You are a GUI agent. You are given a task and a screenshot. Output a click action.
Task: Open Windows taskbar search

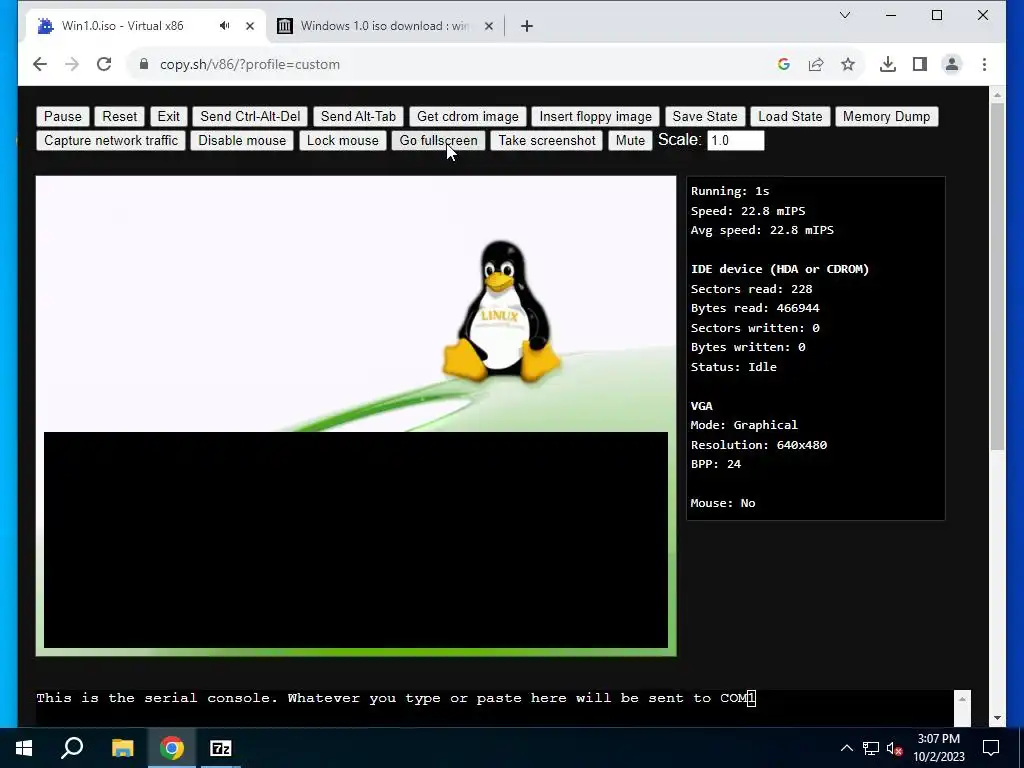(72, 748)
